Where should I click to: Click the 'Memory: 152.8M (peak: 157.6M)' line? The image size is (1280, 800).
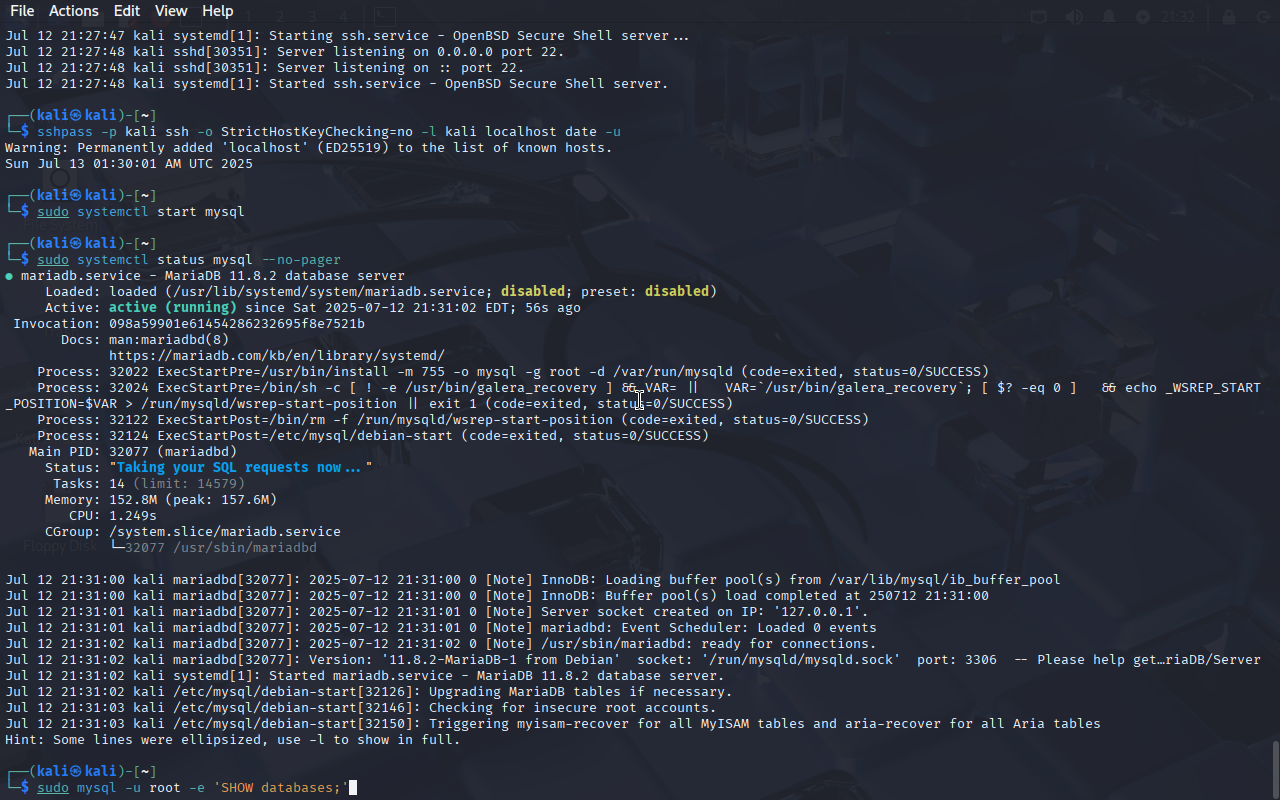coord(161,500)
